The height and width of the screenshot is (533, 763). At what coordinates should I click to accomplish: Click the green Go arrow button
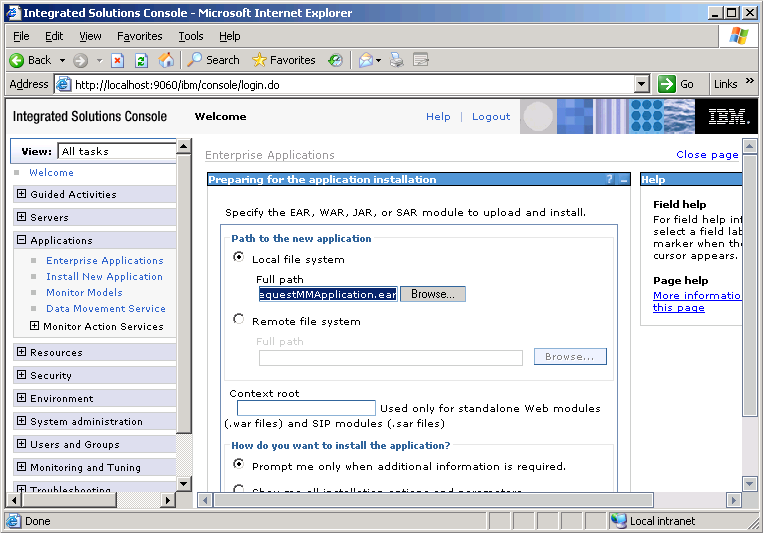point(667,84)
